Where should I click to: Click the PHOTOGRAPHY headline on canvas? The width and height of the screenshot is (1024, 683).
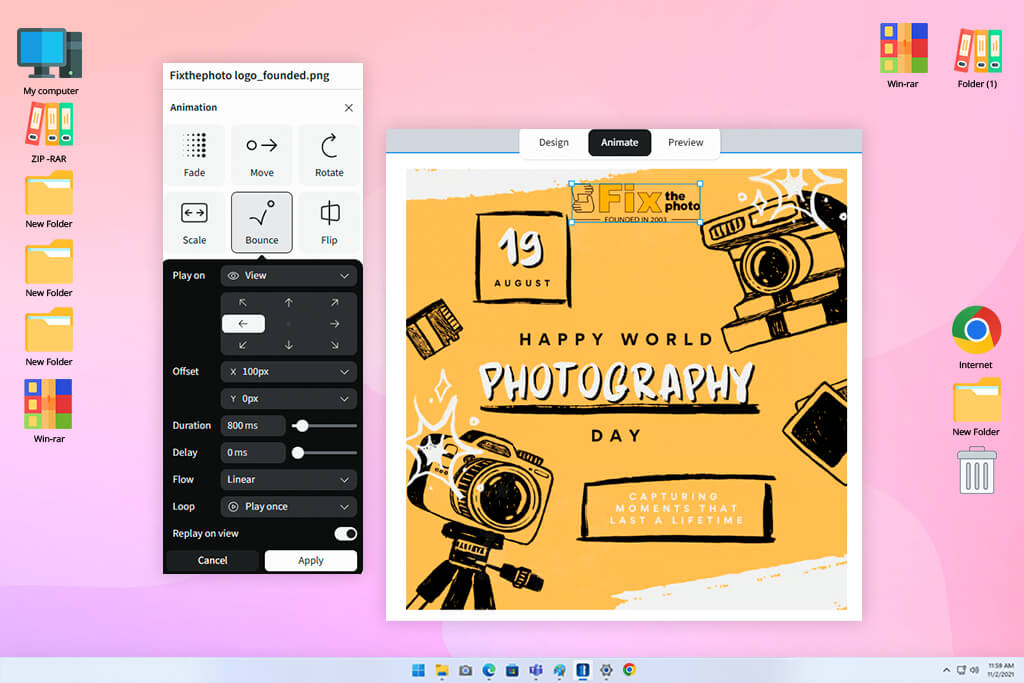(x=617, y=382)
